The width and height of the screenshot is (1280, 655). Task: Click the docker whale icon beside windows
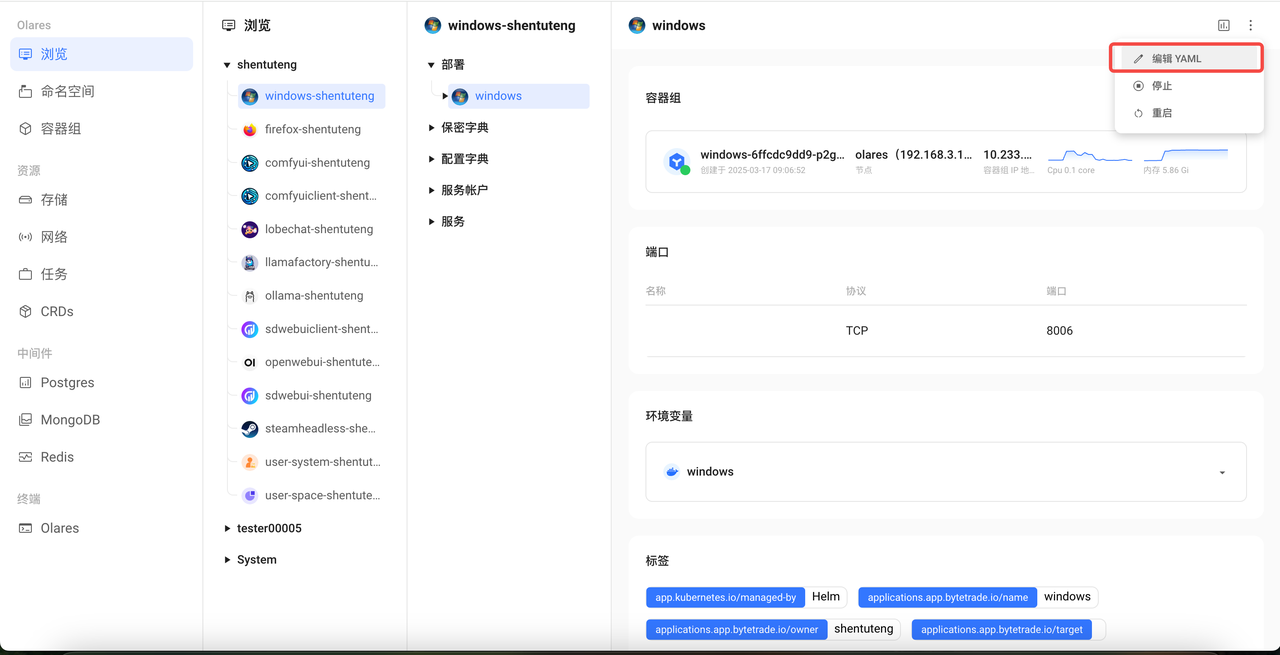point(672,472)
